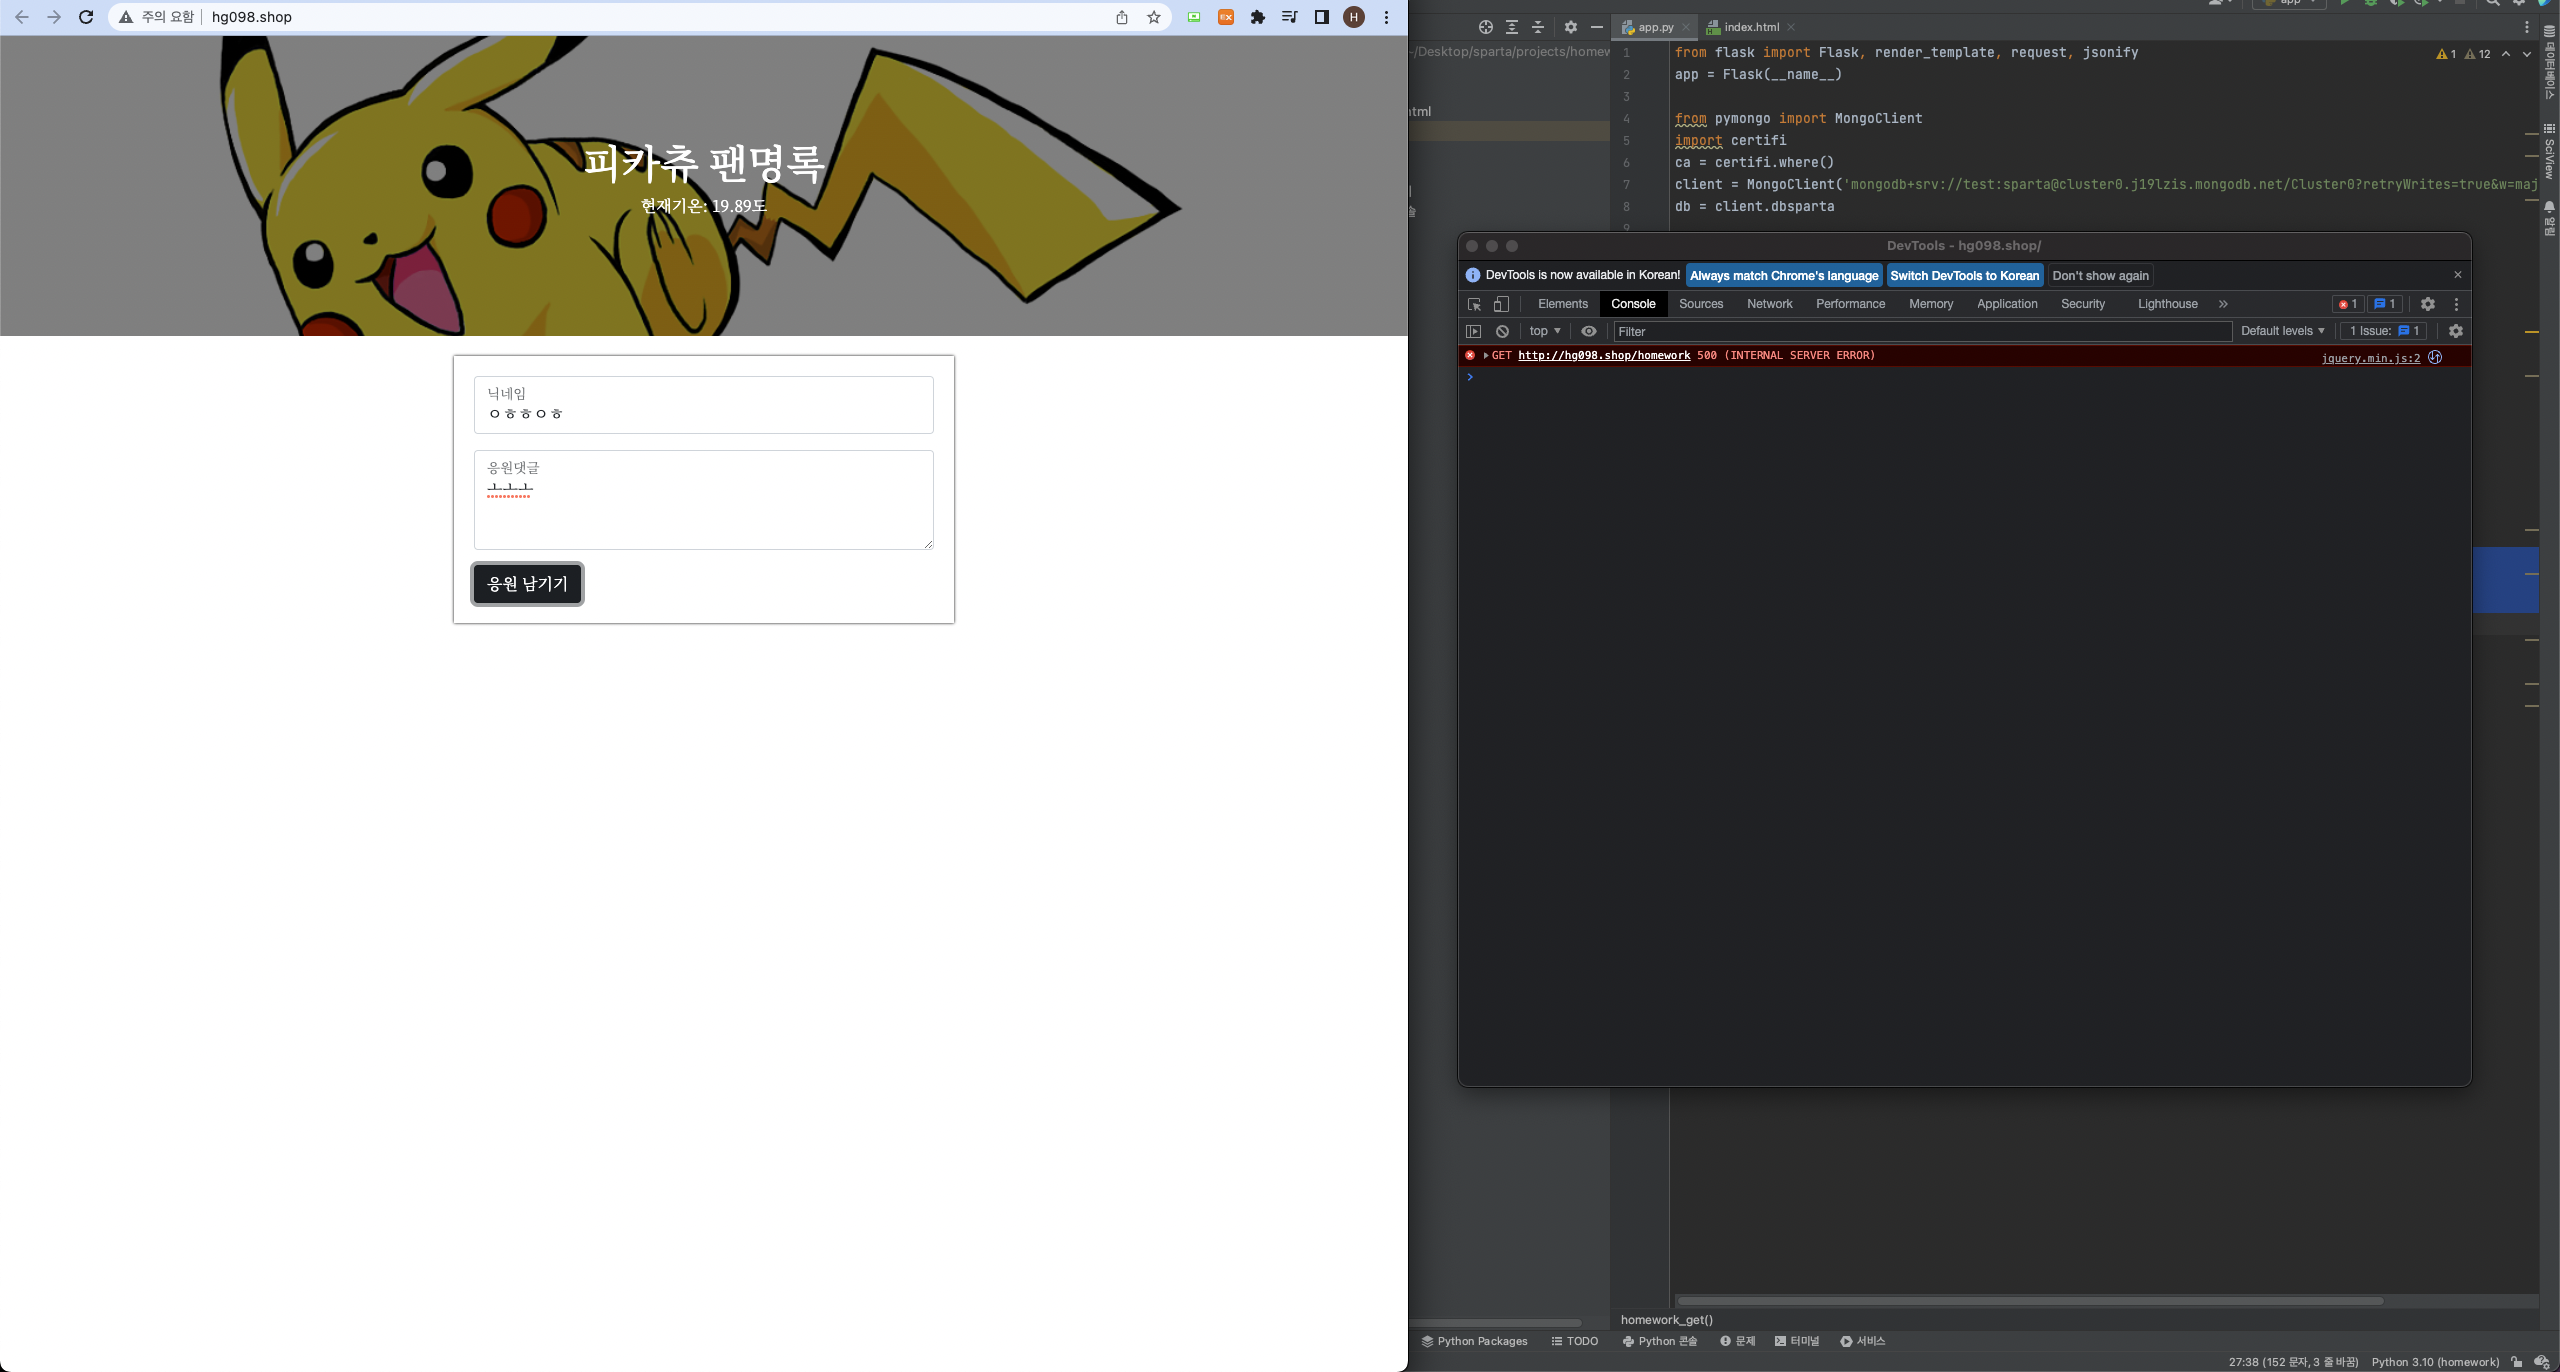Screen dimensions: 2560x1372
Task: Click the not-secure warning icon in address bar
Action: (x=126, y=17)
